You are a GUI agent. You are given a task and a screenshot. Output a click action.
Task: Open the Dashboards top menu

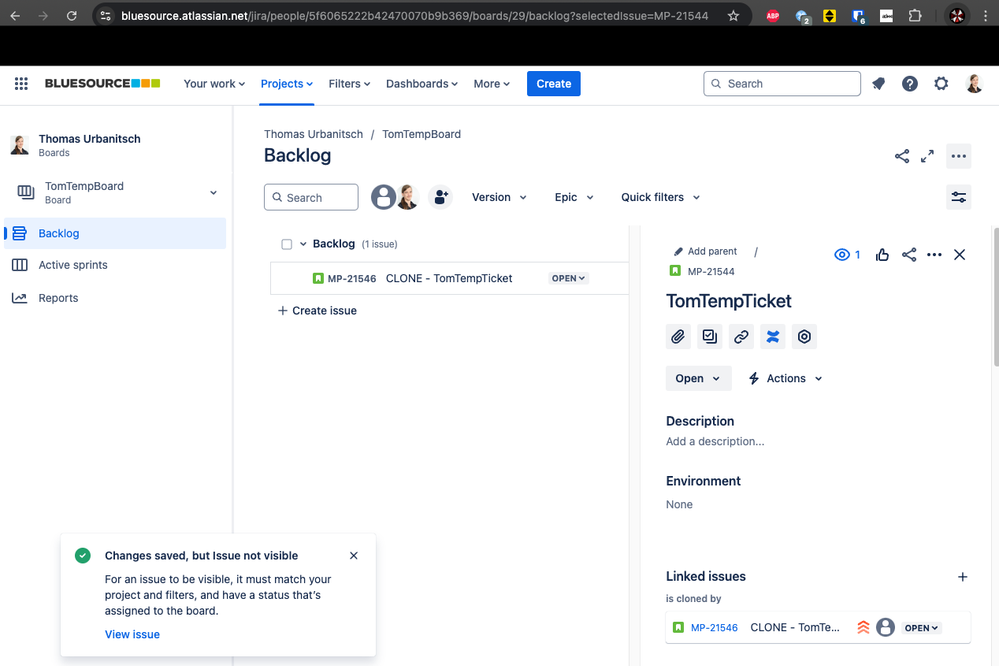[421, 84]
